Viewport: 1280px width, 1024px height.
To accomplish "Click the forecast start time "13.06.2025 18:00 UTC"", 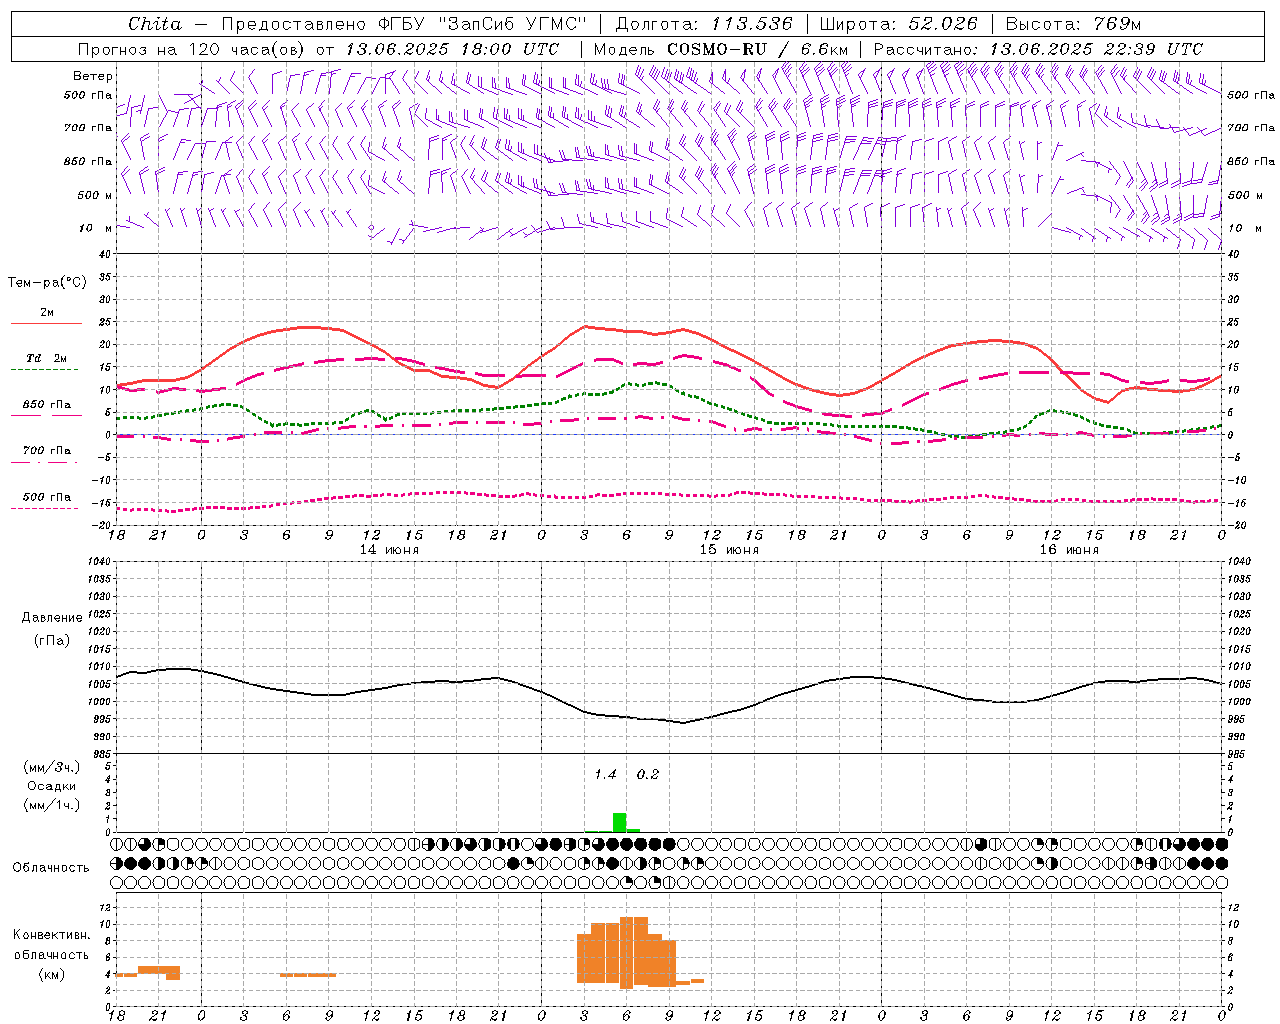I will 452,49.
